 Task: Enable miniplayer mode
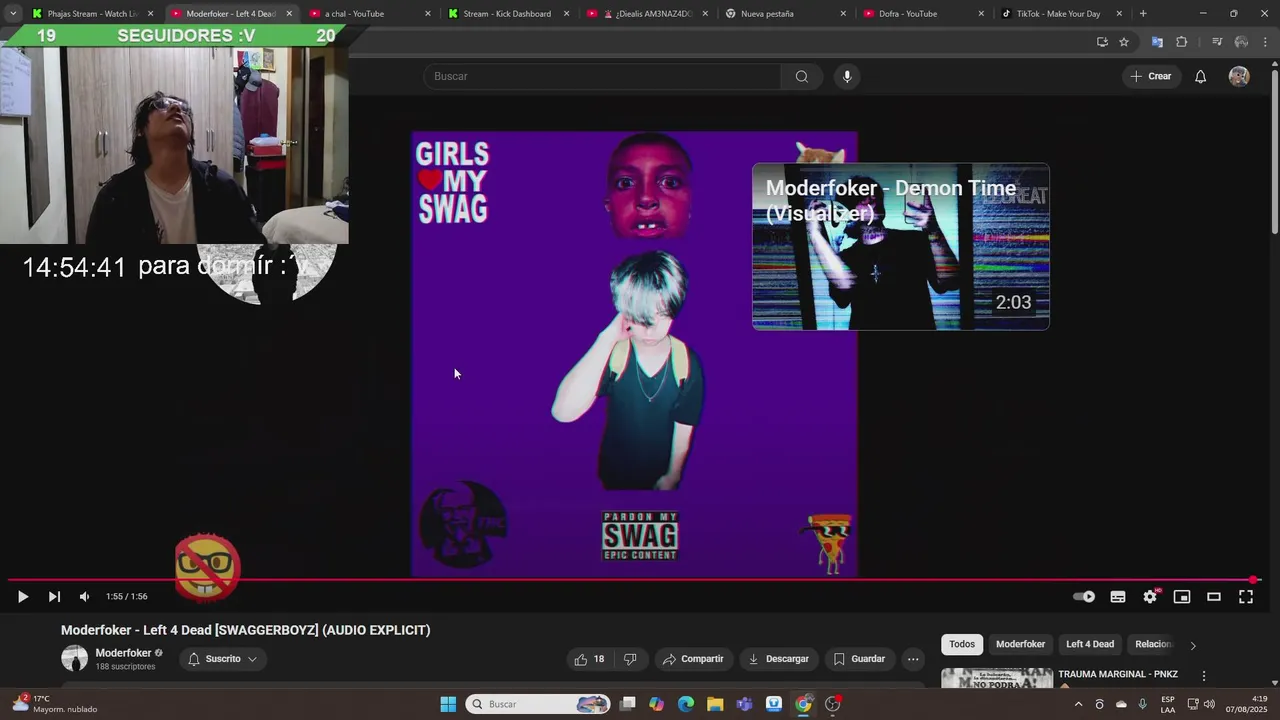1182,597
